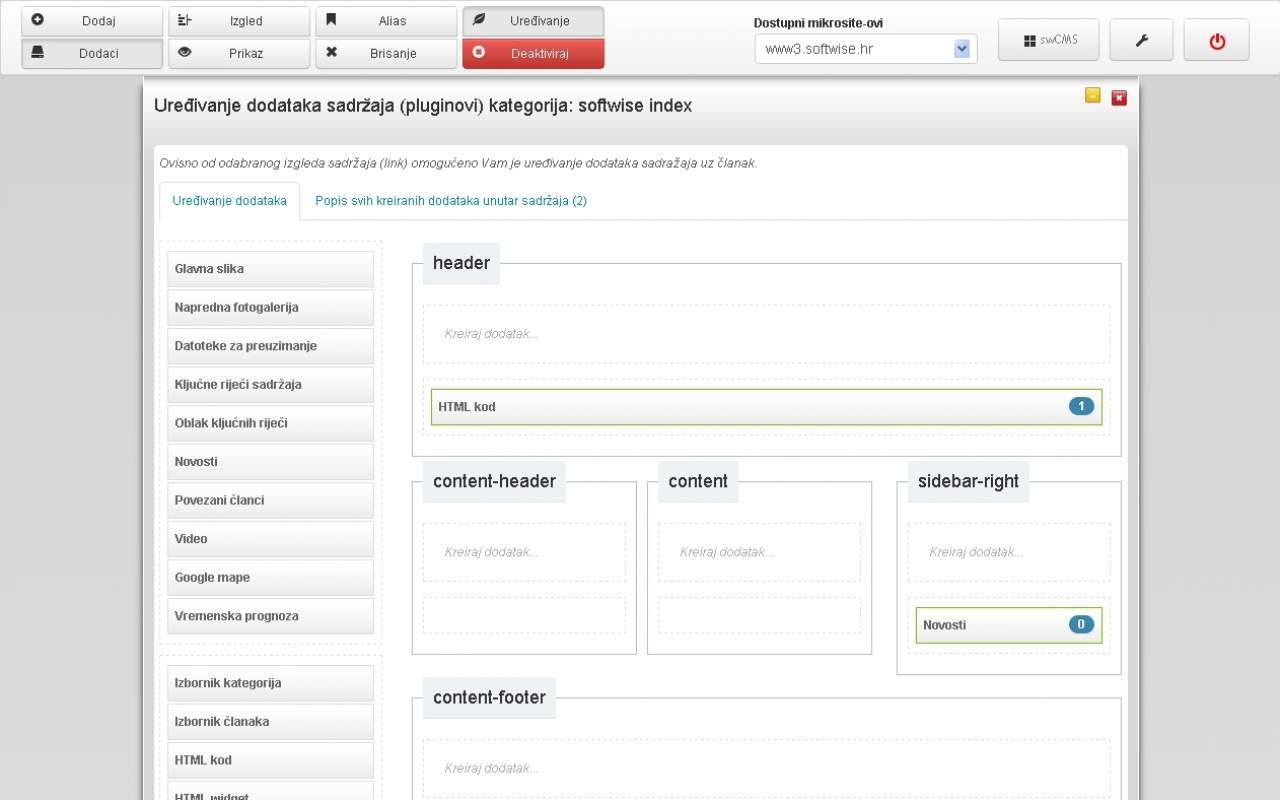Select the Izbornik članaka plugin
The height and width of the screenshot is (800, 1280).
tap(270, 721)
